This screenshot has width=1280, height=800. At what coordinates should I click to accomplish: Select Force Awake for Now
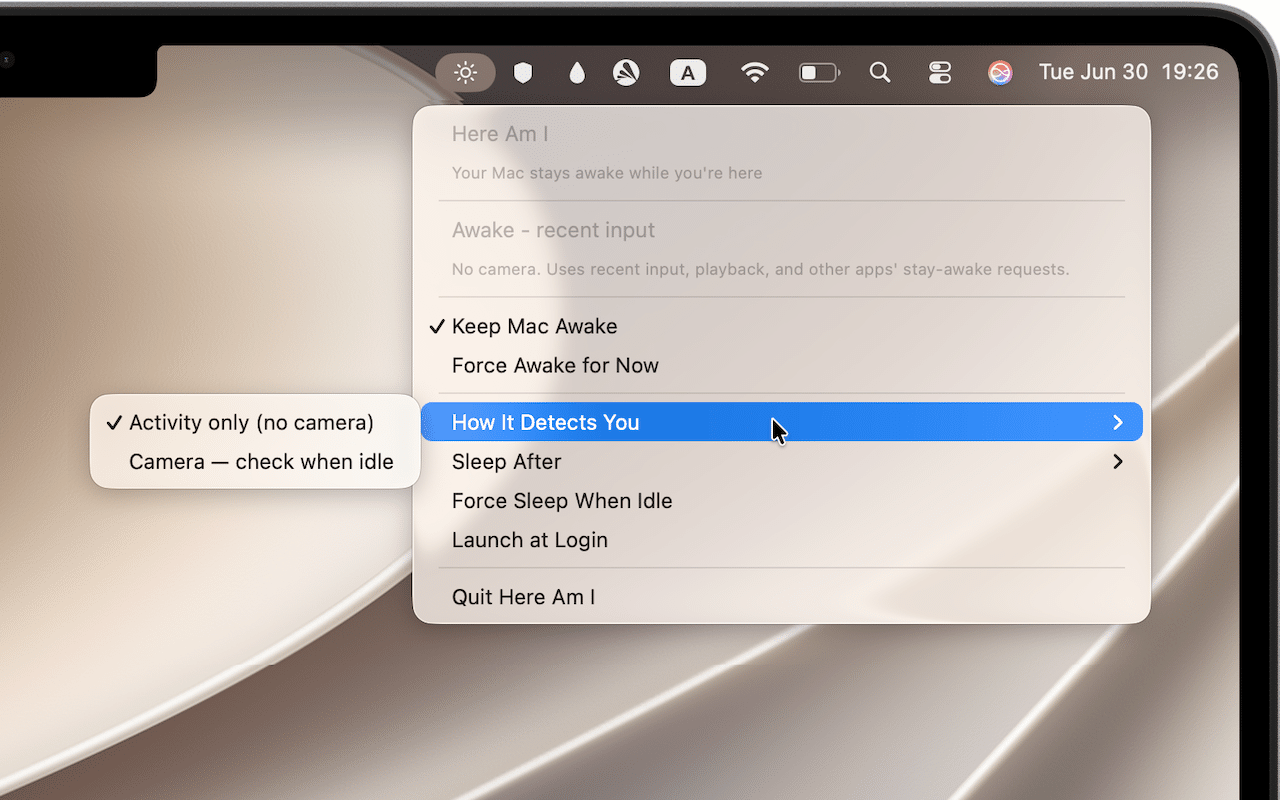pos(782,365)
